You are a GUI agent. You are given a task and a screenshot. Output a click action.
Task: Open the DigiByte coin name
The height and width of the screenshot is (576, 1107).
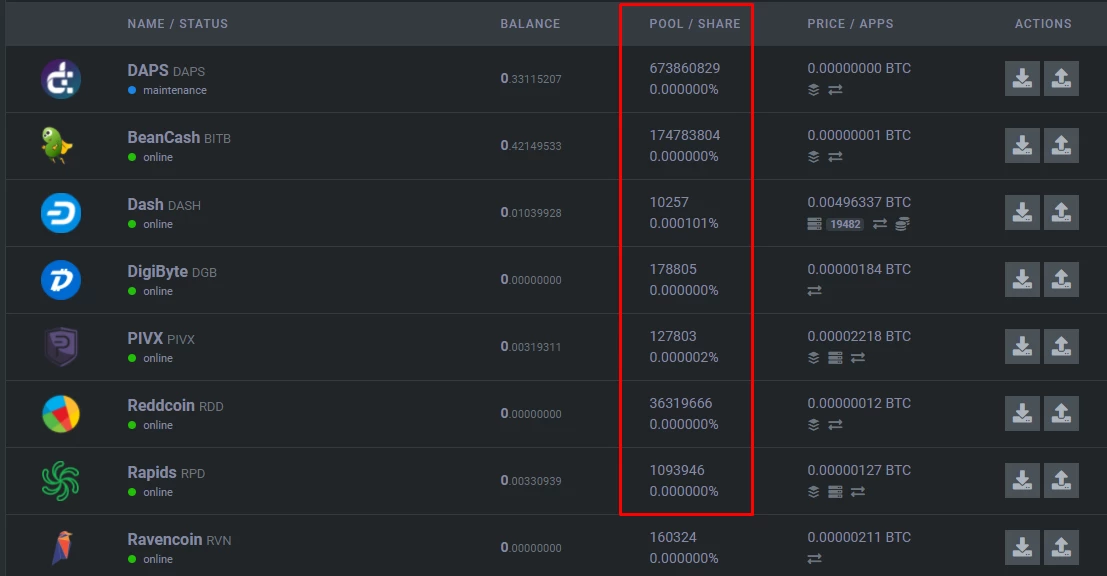(x=157, y=272)
